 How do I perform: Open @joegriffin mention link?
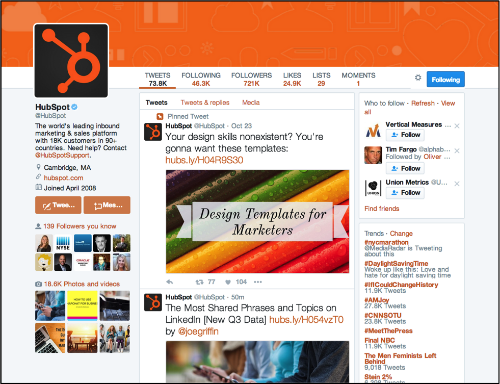[198, 331]
